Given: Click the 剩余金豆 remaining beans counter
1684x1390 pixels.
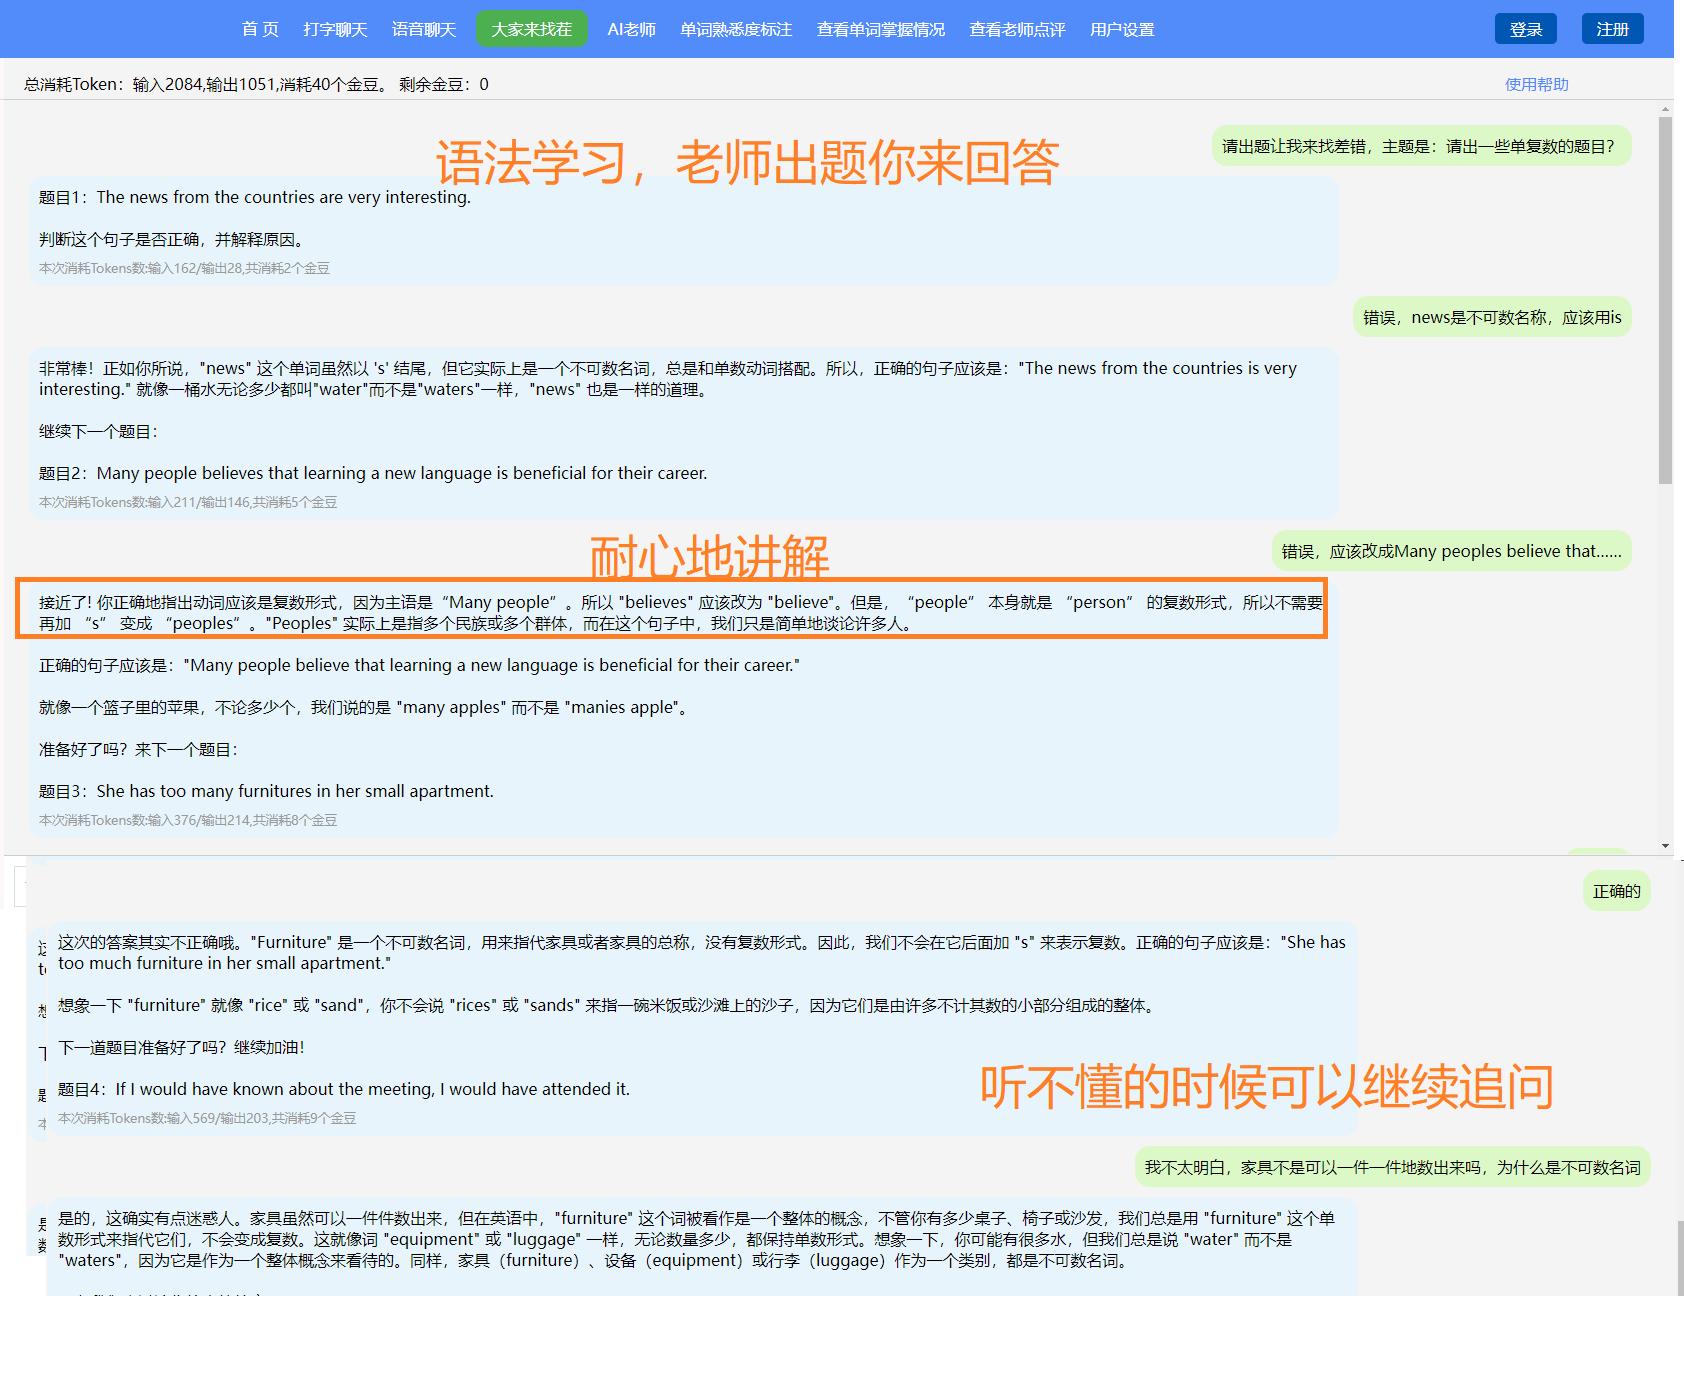Looking at the screenshot, I should 445,85.
